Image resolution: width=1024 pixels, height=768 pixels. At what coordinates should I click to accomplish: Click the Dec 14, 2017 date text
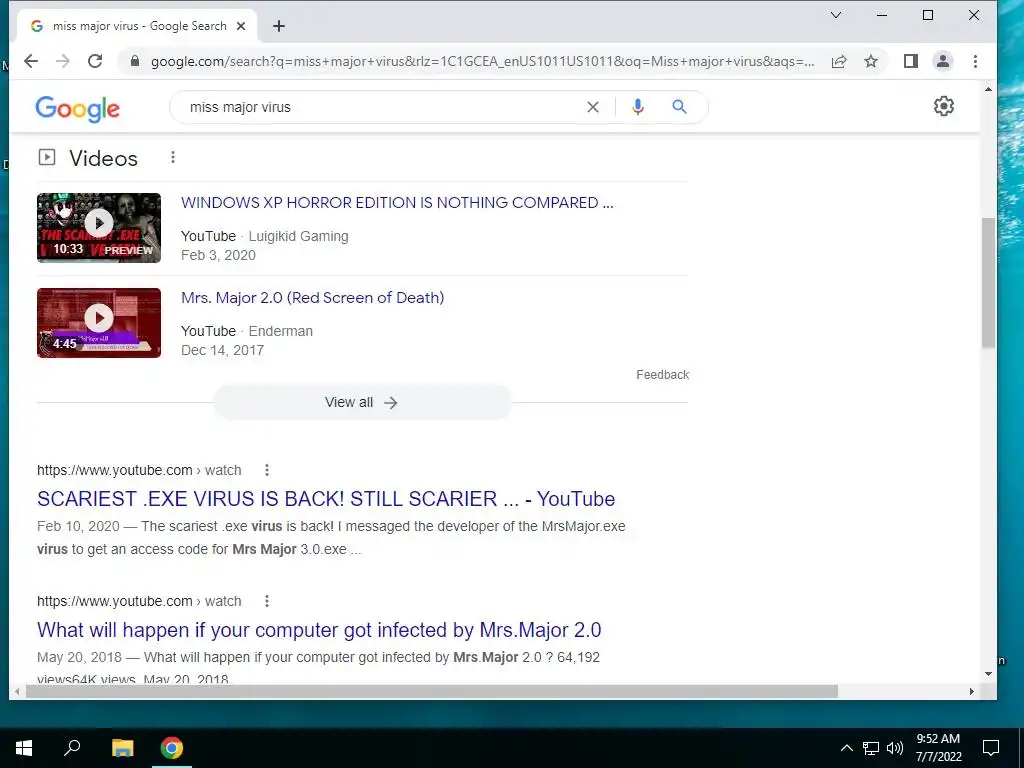(x=223, y=350)
